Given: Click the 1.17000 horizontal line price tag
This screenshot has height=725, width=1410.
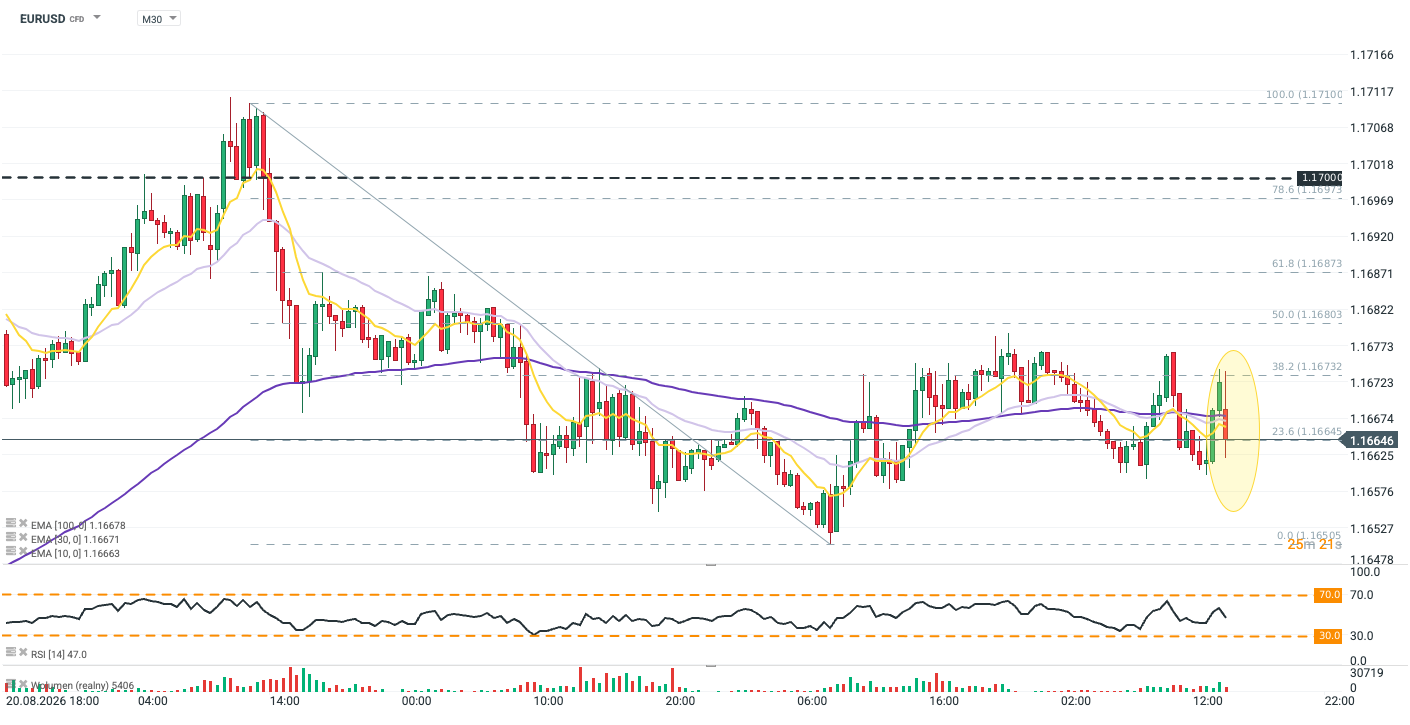Looking at the screenshot, I should (x=1320, y=177).
